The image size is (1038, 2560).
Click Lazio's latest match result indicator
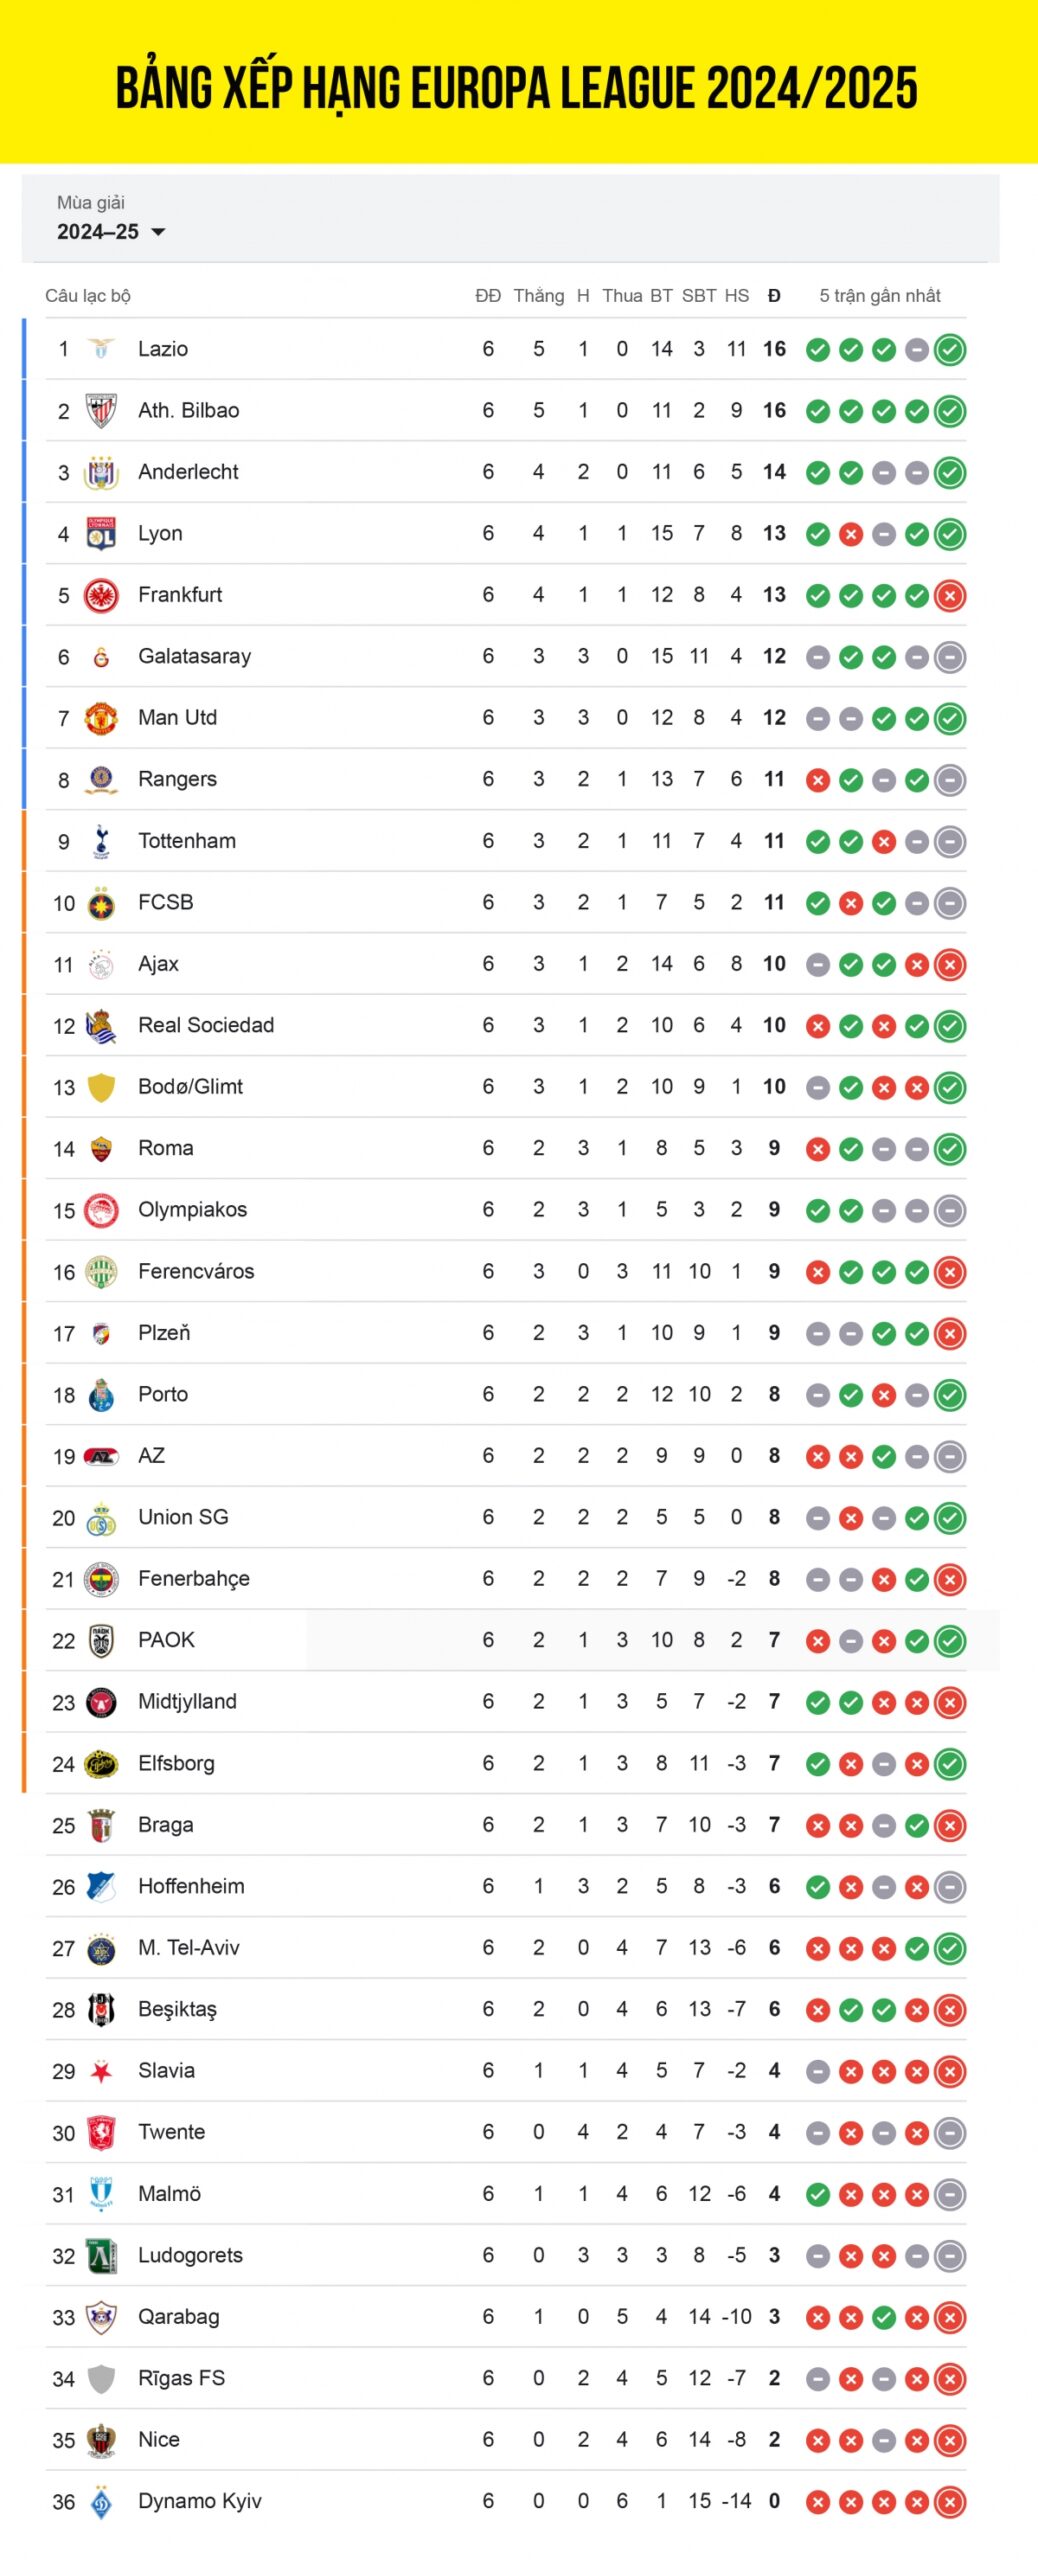point(950,349)
